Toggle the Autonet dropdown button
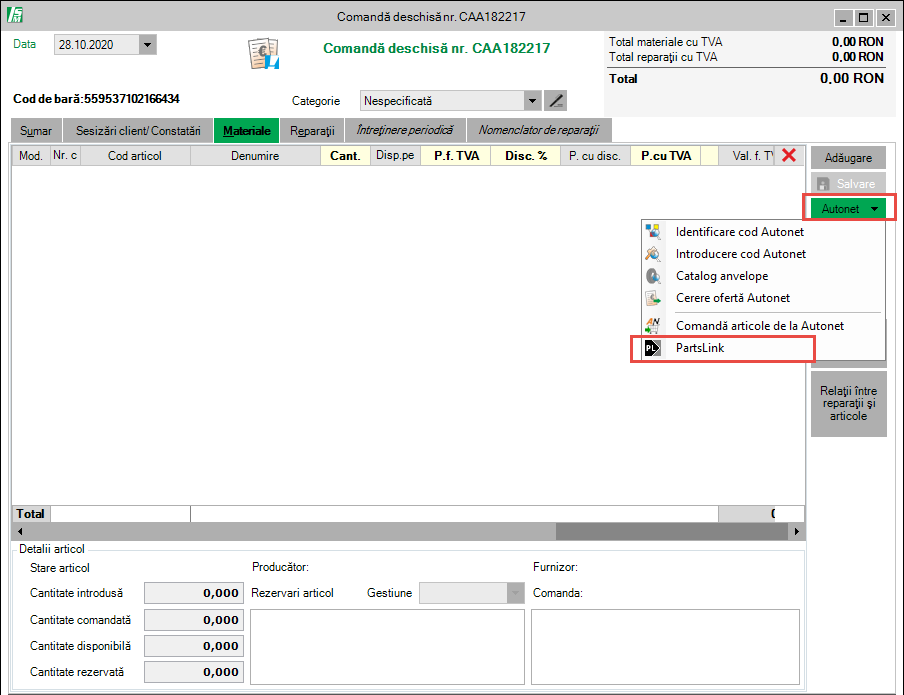 [x=848, y=209]
